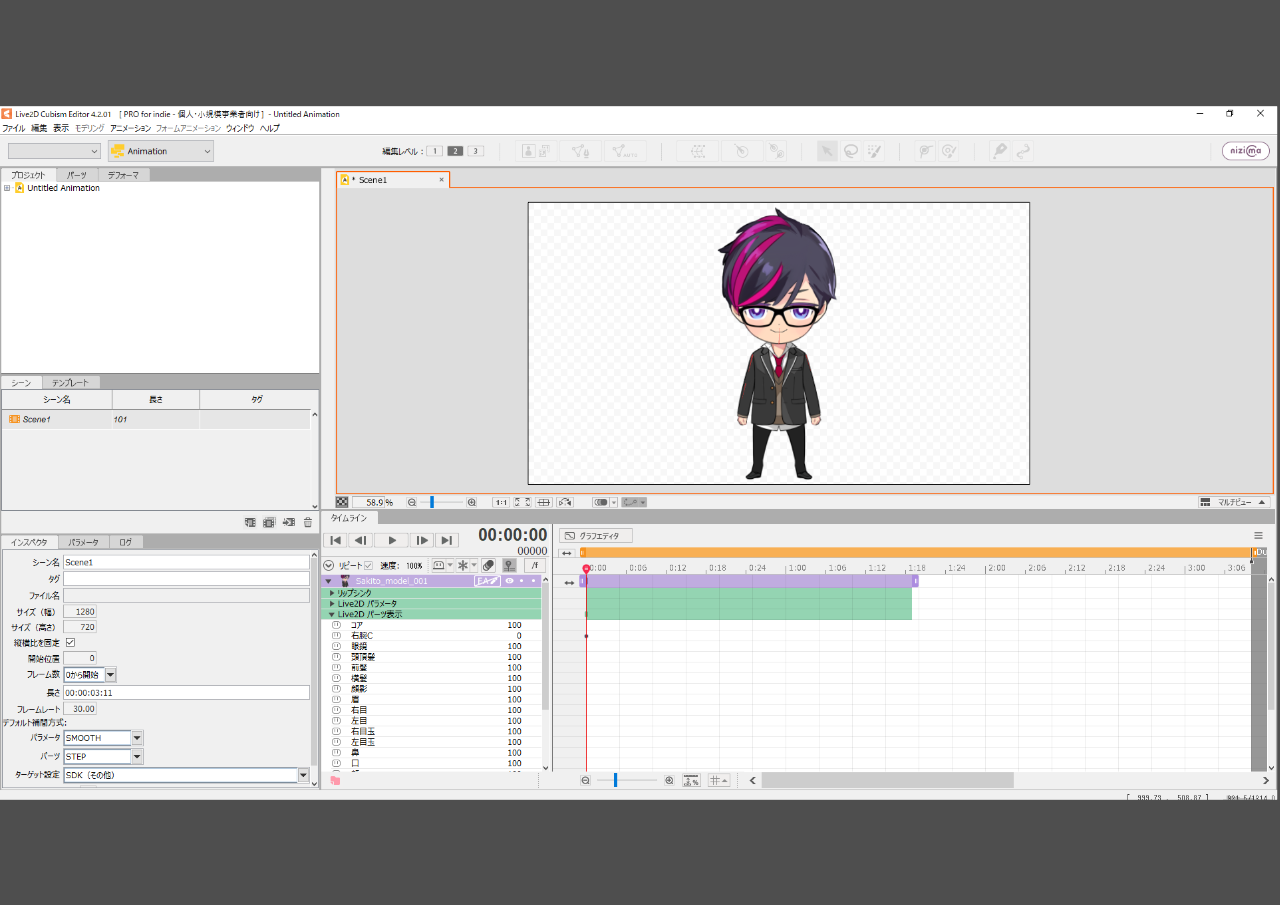Jump to last frame
The height and width of the screenshot is (905, 1280).
pyautogui.click(x=448, y=541)
